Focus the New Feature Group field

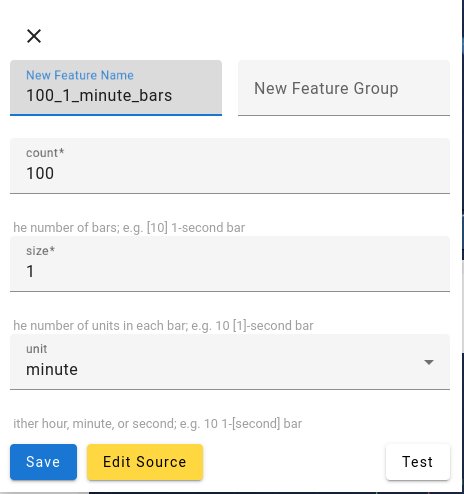tap(344, 88)
